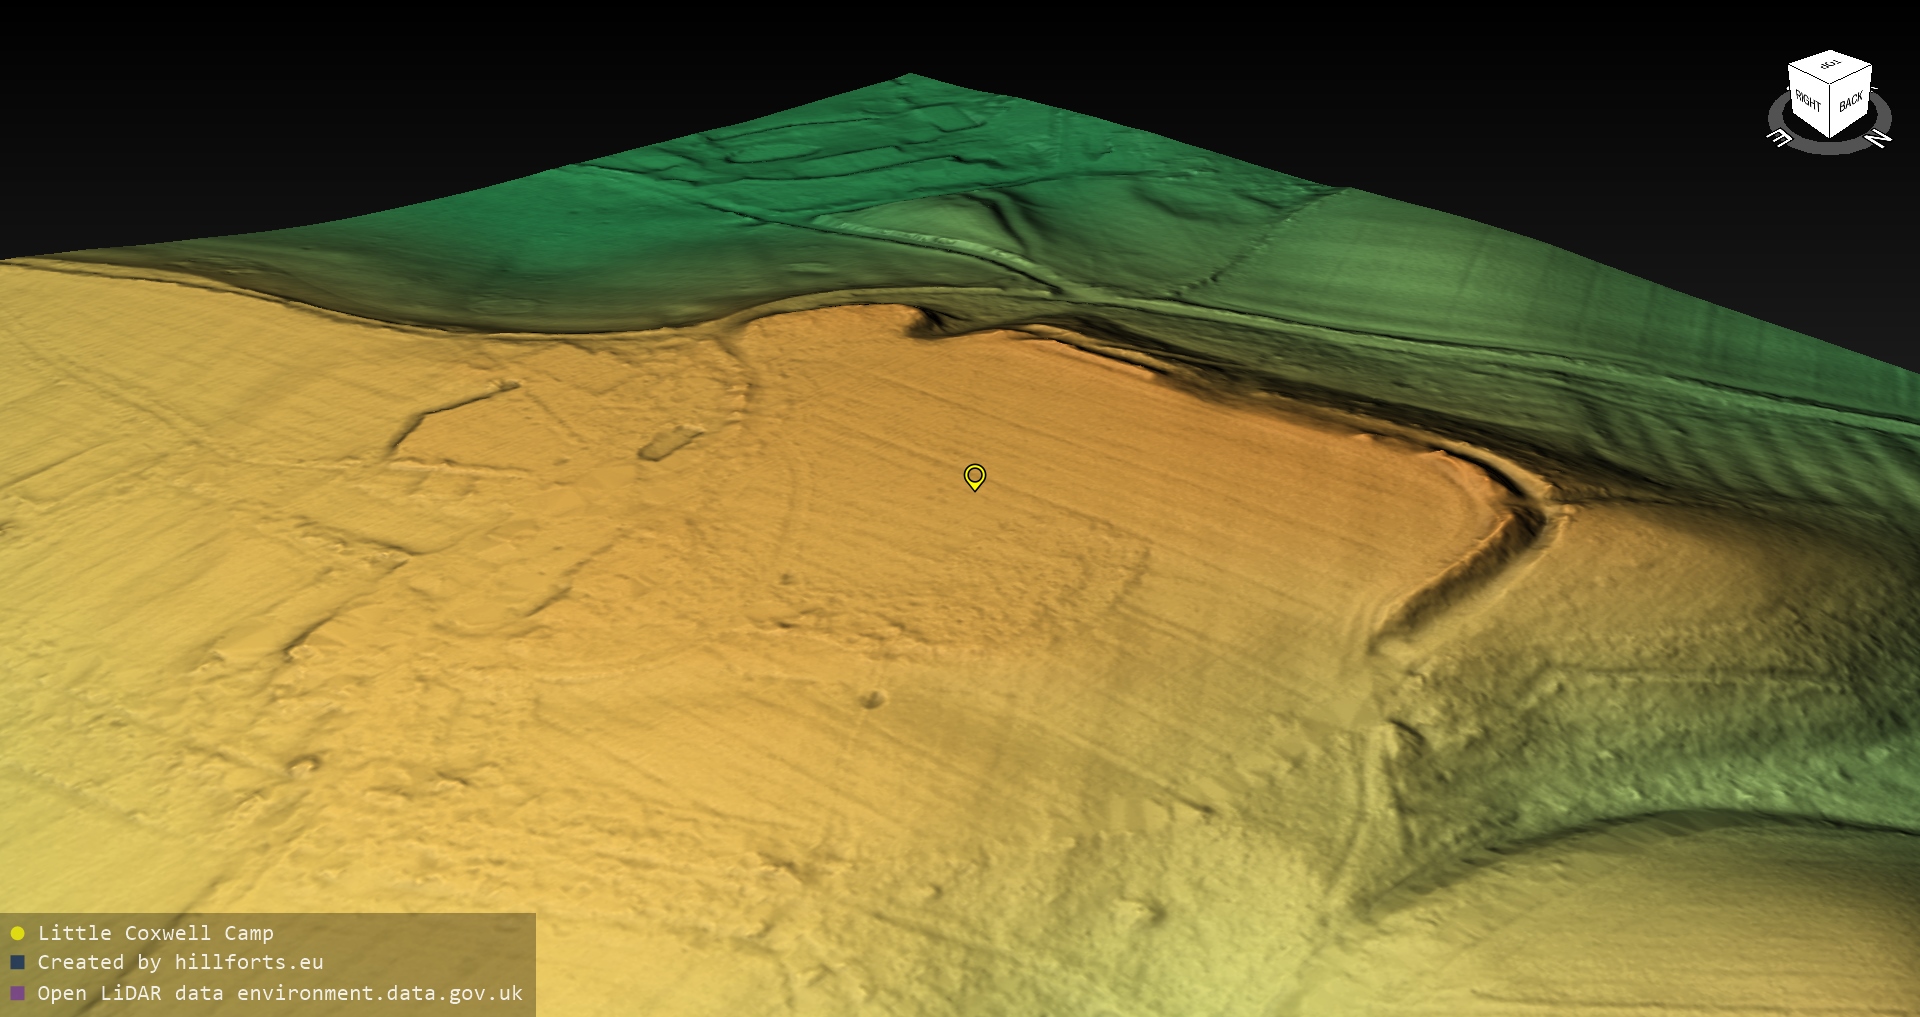1920x1017 pixels.
Task: Select the yellow location pin on the terrain
Action: (x=974, y=476)
